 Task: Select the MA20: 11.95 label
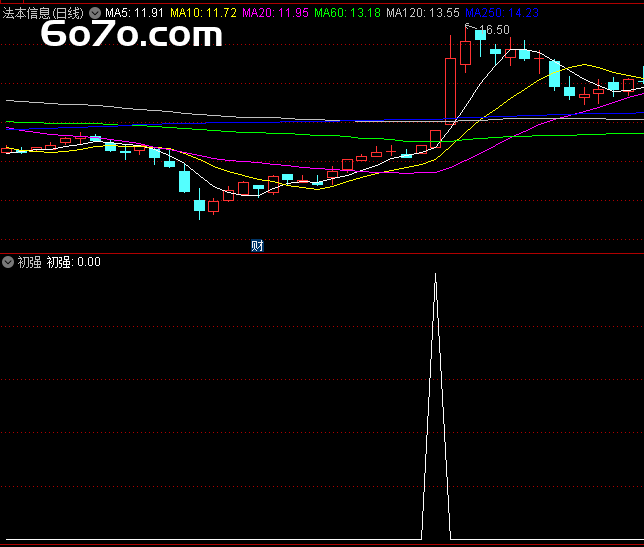click(x=275, y=13)
